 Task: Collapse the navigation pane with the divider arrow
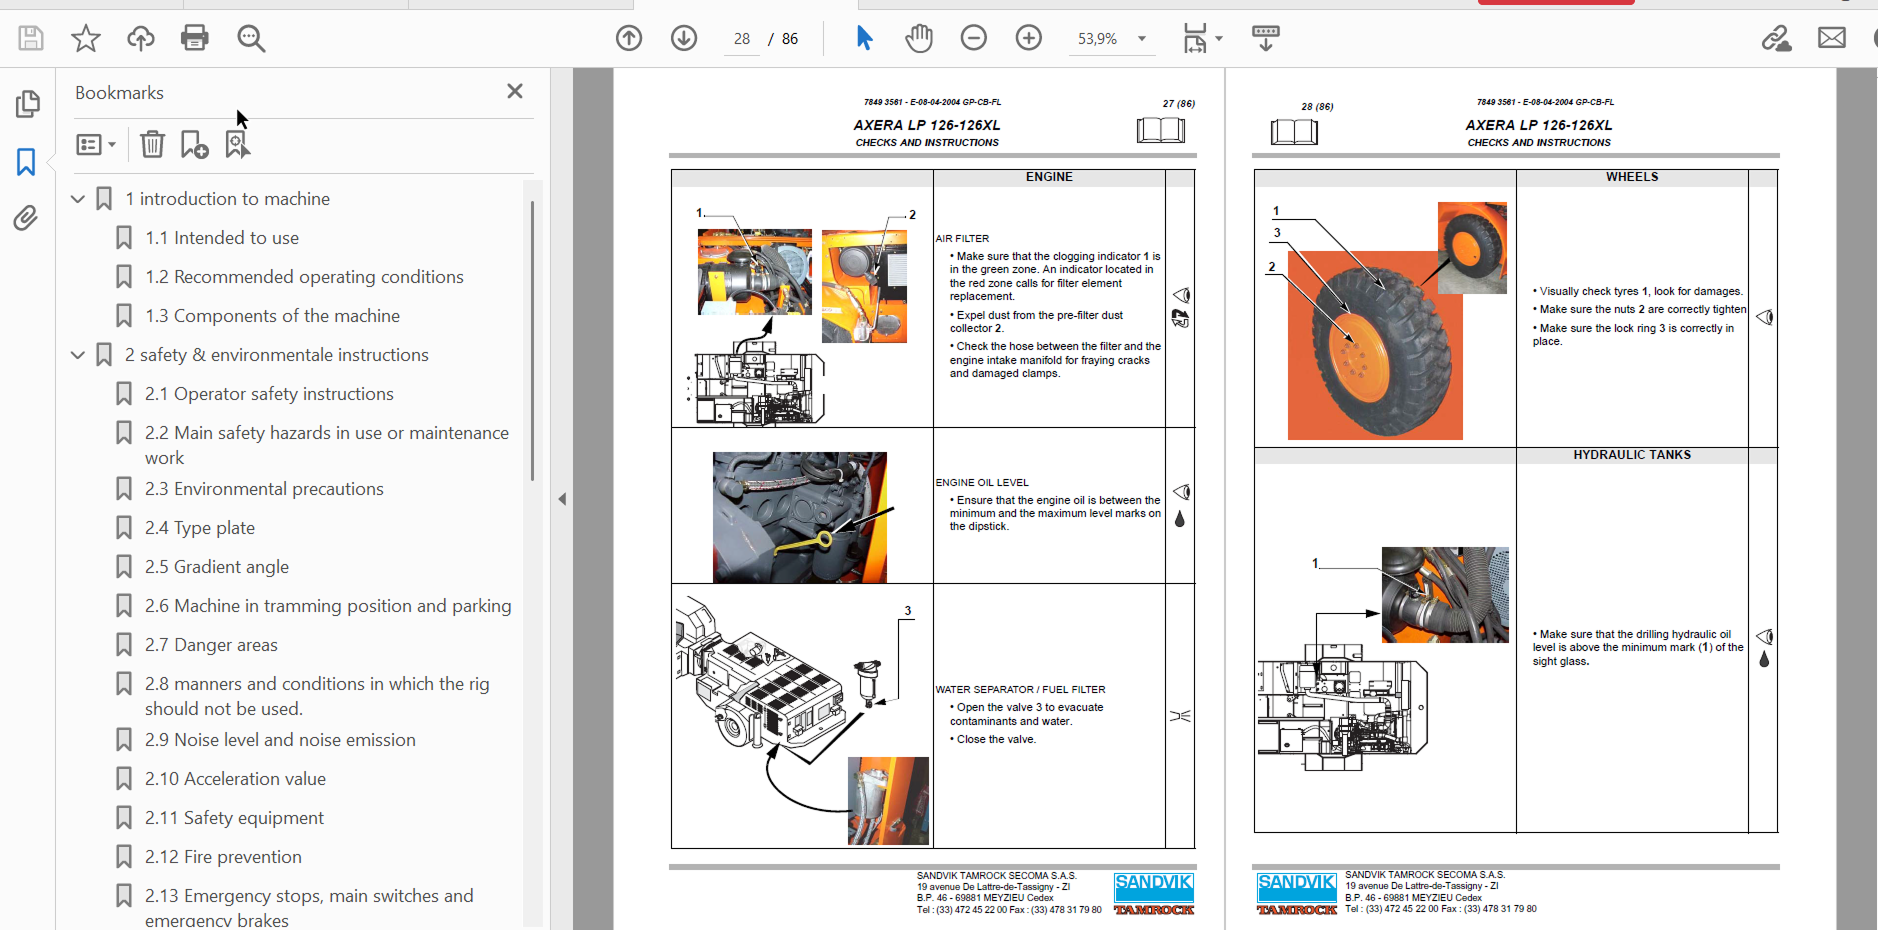(562, 498)
